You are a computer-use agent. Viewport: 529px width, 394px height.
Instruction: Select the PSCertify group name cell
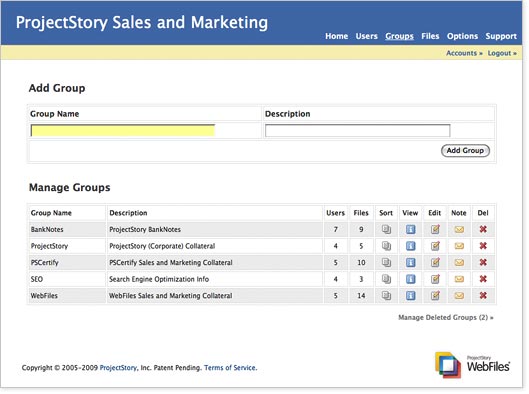pos(67,262)
